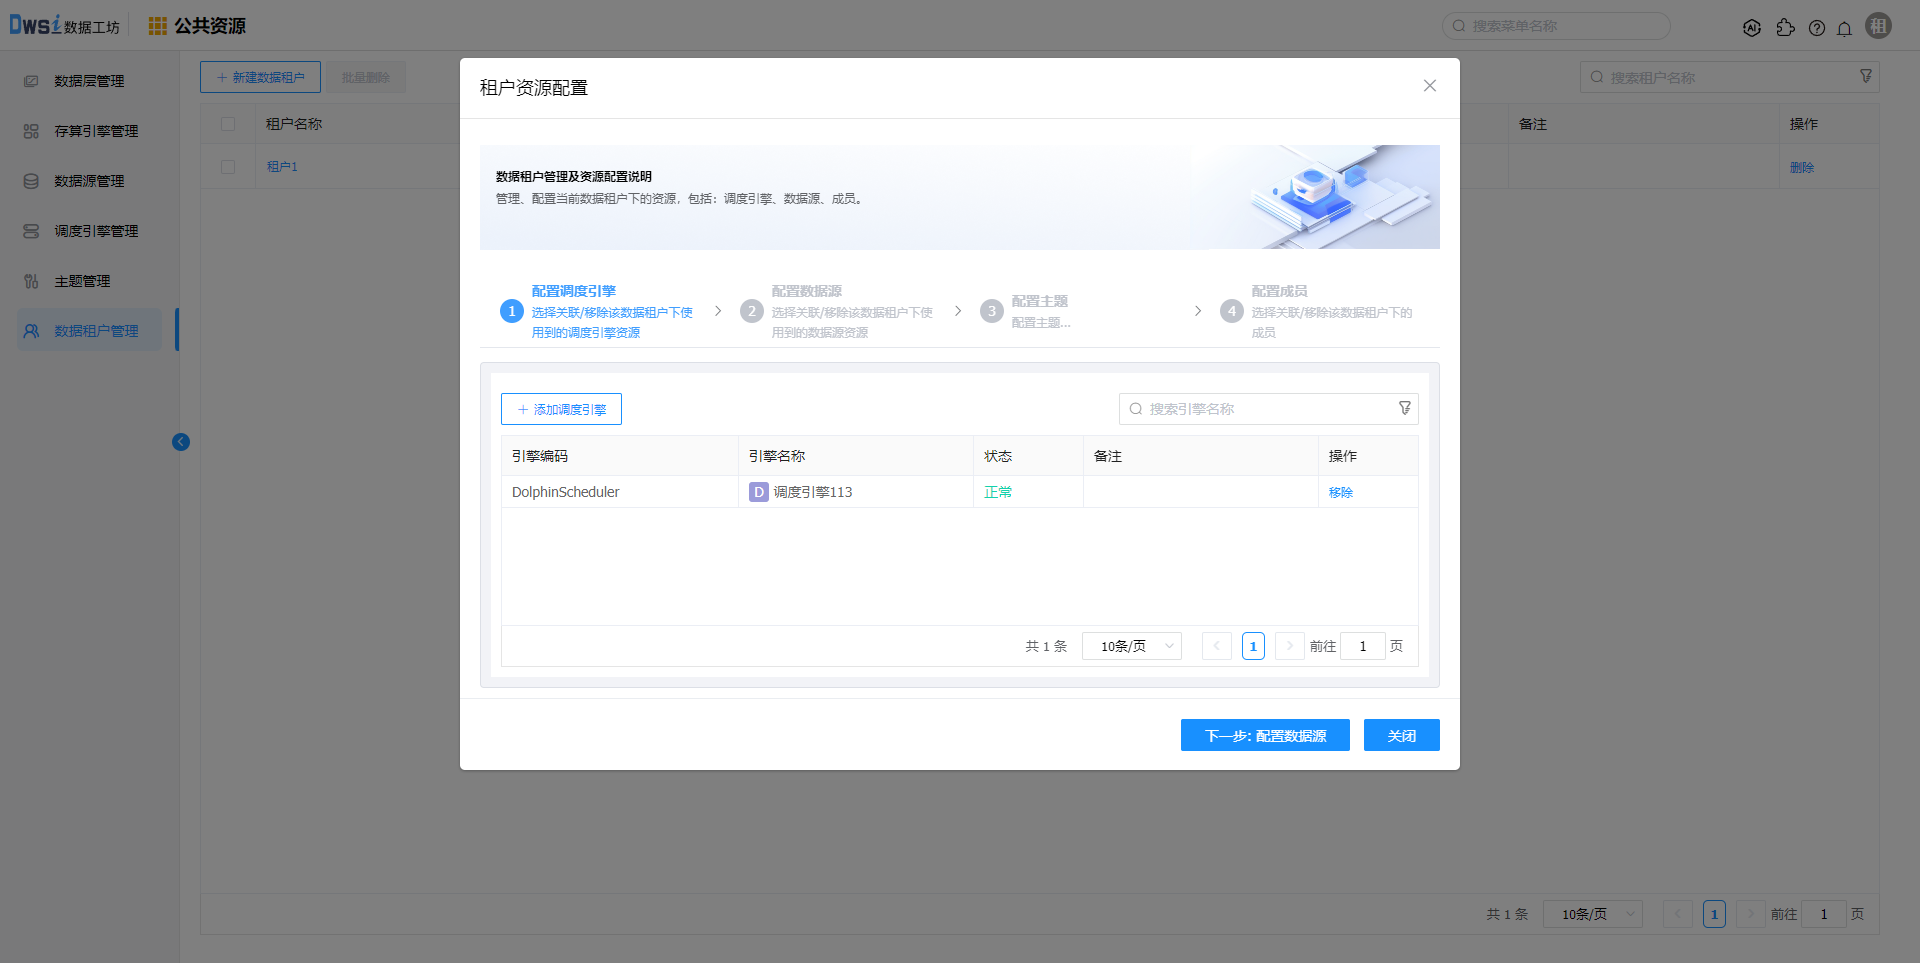This screenshot has height=963, width=1920.
Task: Open the page size dropdown in tenant list
Action: coord(1592,914)
